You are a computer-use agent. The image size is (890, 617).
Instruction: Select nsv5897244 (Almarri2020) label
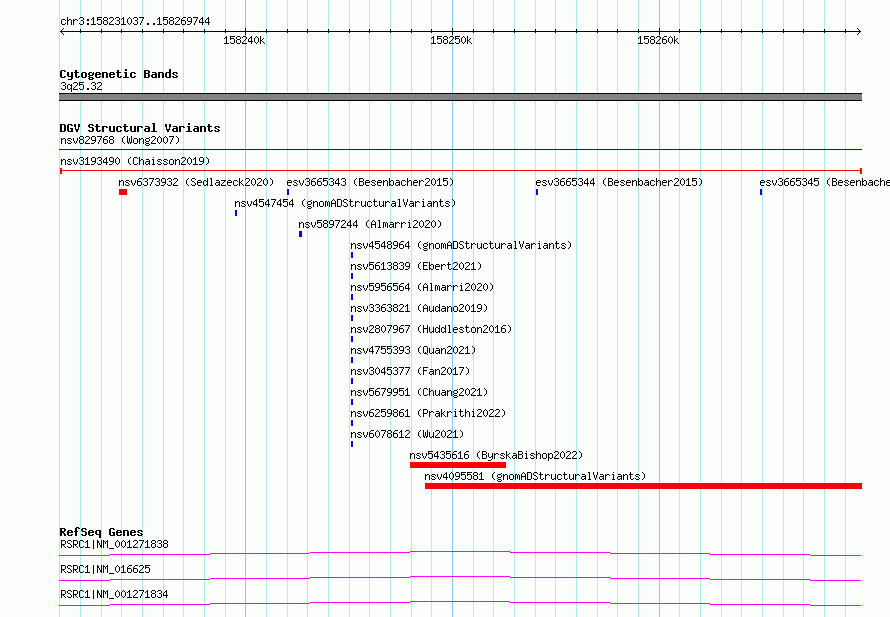(x=370, y=224)
